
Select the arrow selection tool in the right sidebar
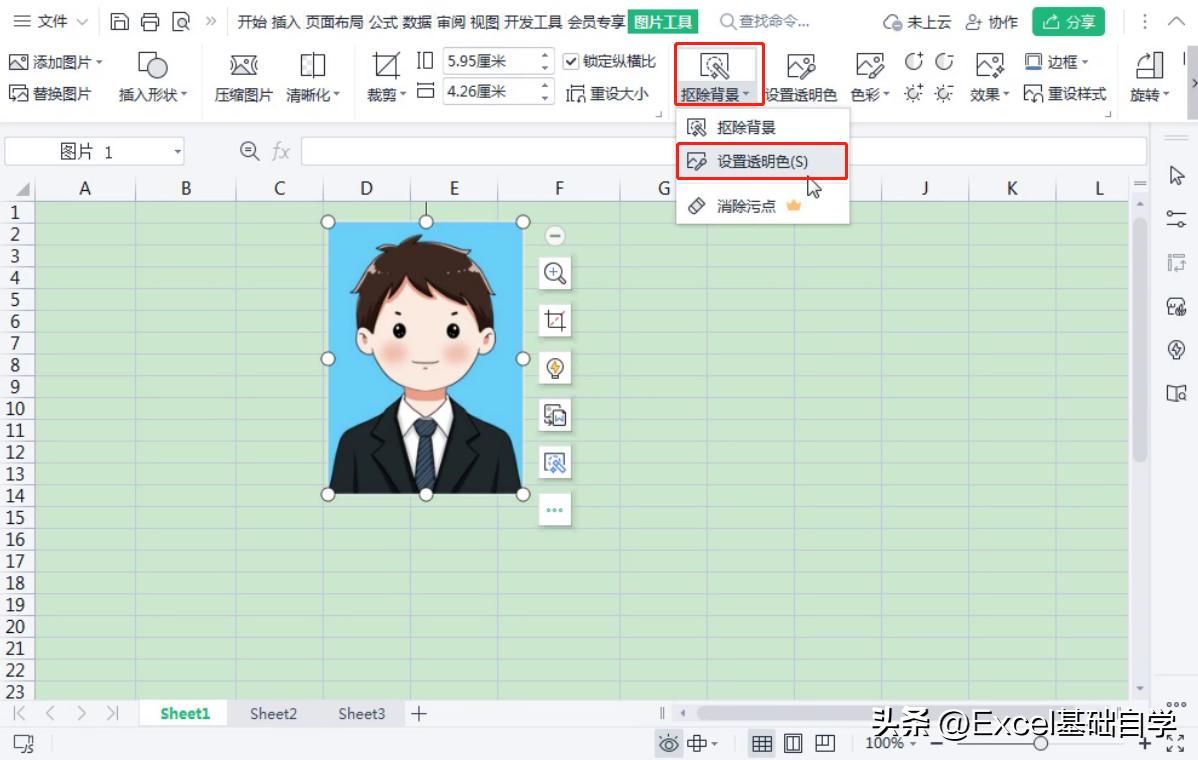[1177, 175]
